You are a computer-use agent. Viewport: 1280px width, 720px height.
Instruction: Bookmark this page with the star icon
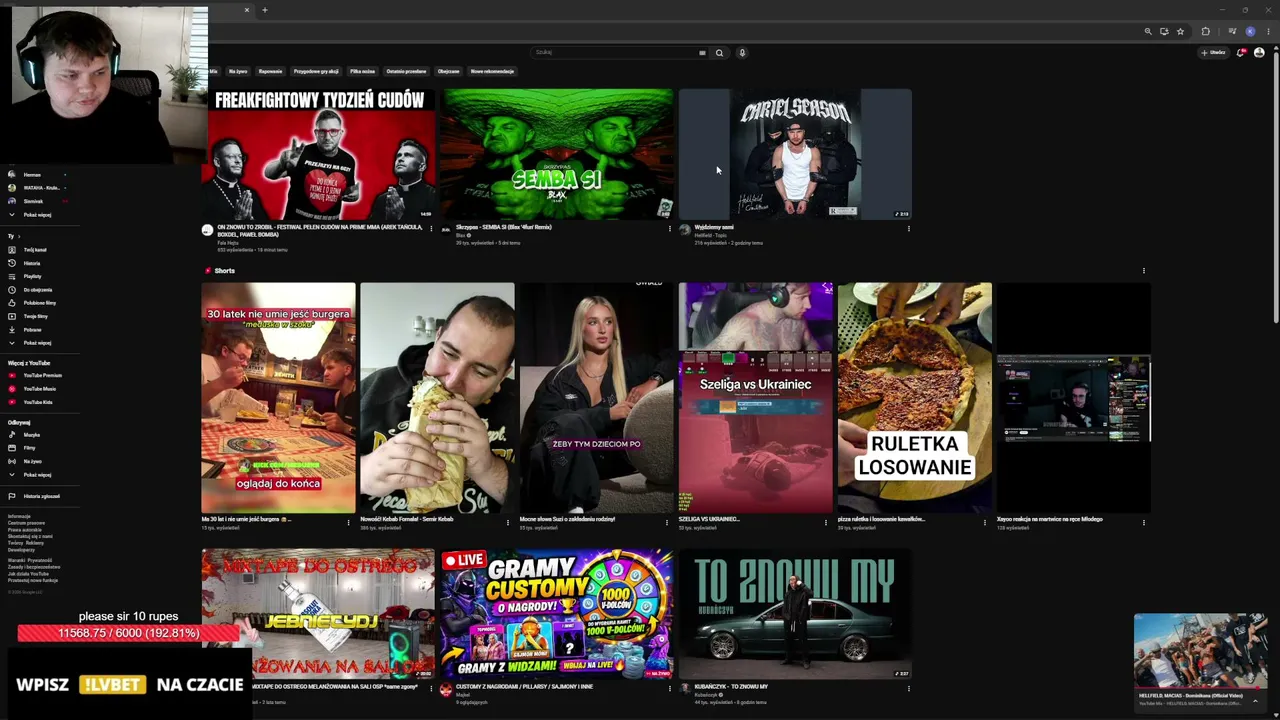[1180, 32]
